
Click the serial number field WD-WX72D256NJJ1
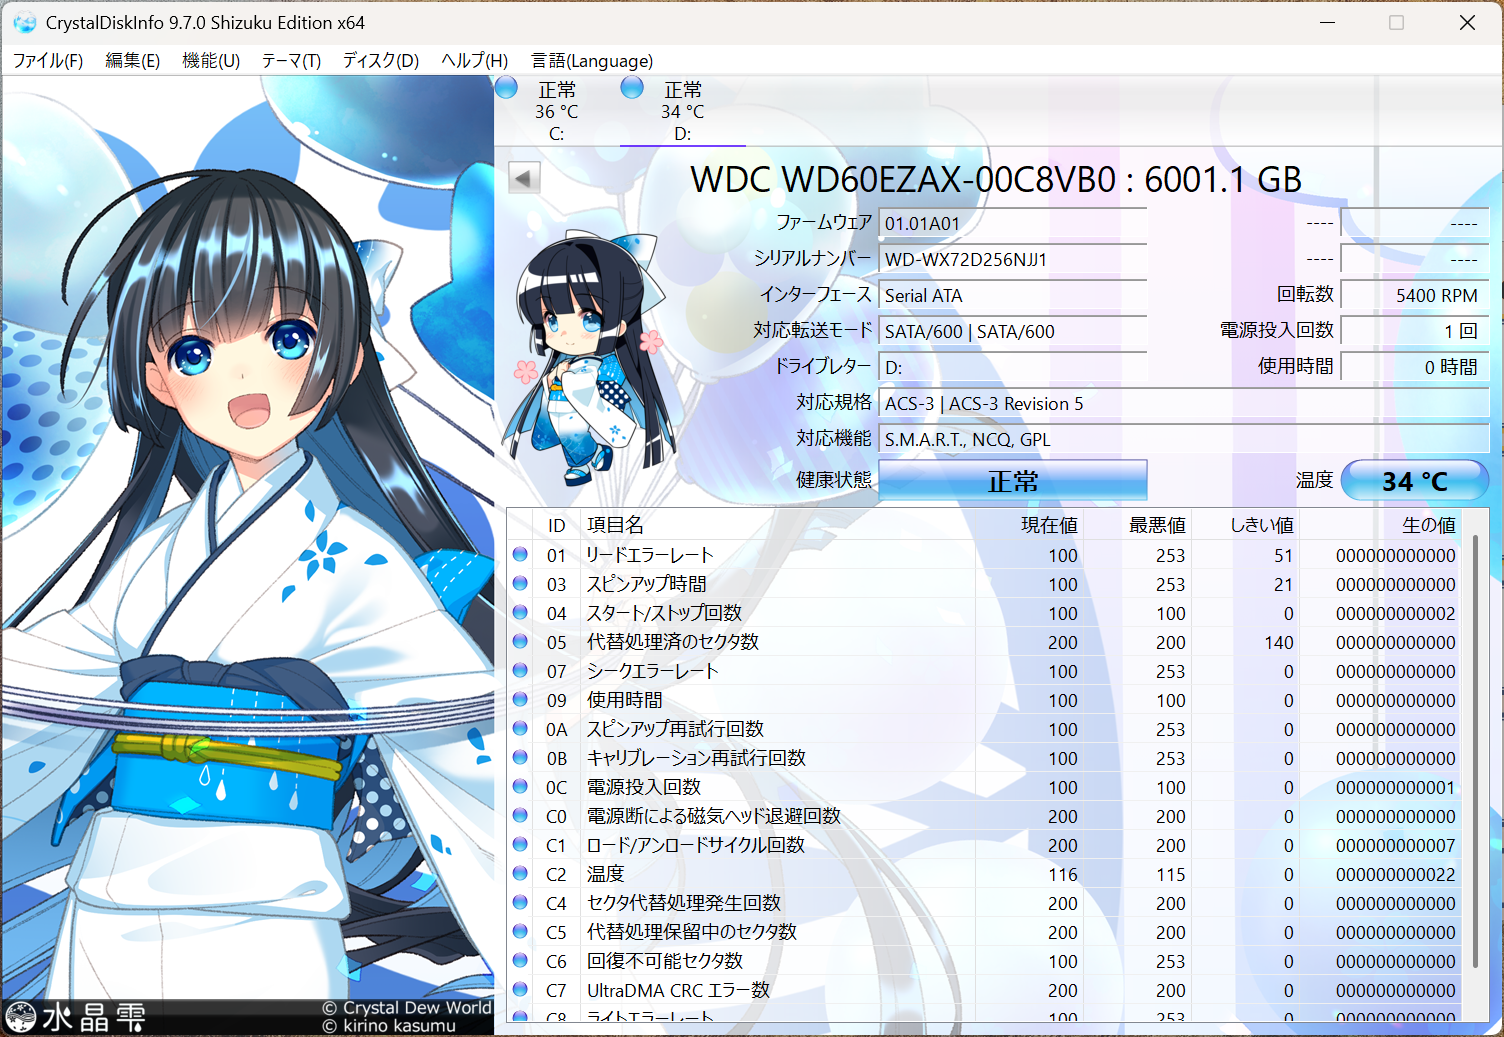[x=1012, y=259]
